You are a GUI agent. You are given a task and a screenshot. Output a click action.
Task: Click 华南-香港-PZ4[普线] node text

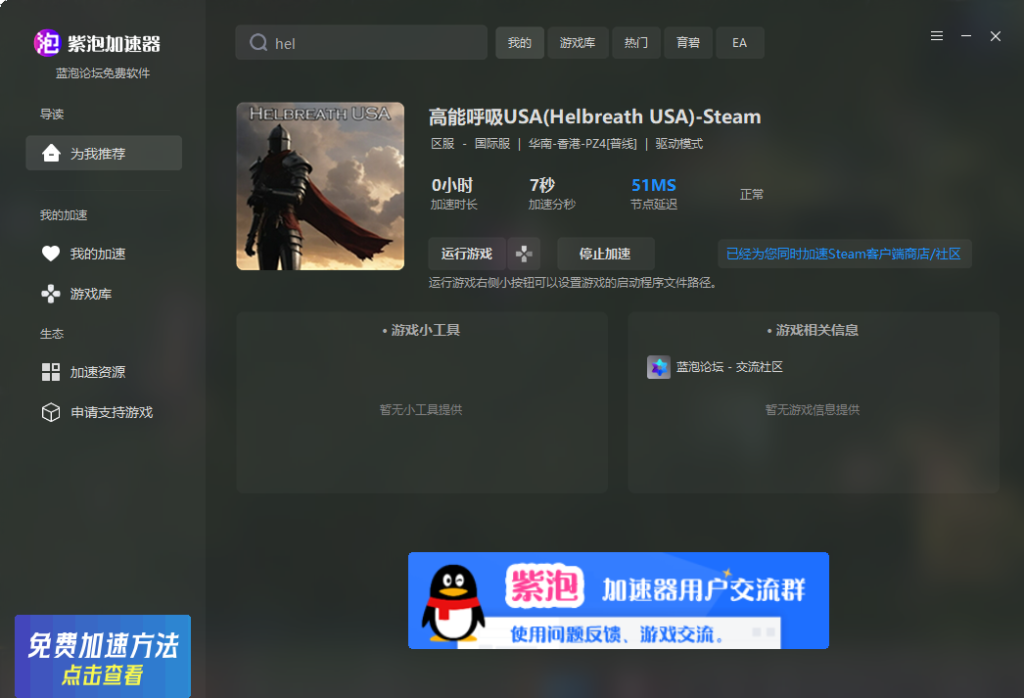pos(582,144)
